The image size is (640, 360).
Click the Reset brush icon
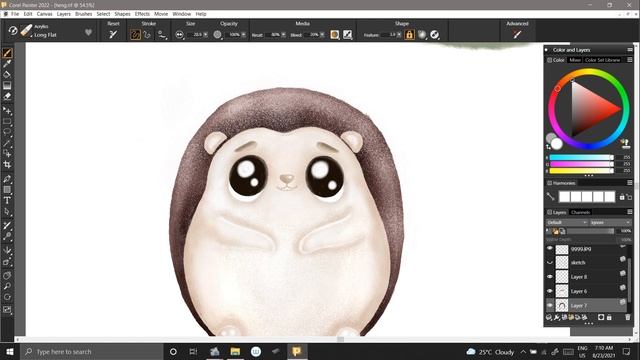tap(113, 35)
